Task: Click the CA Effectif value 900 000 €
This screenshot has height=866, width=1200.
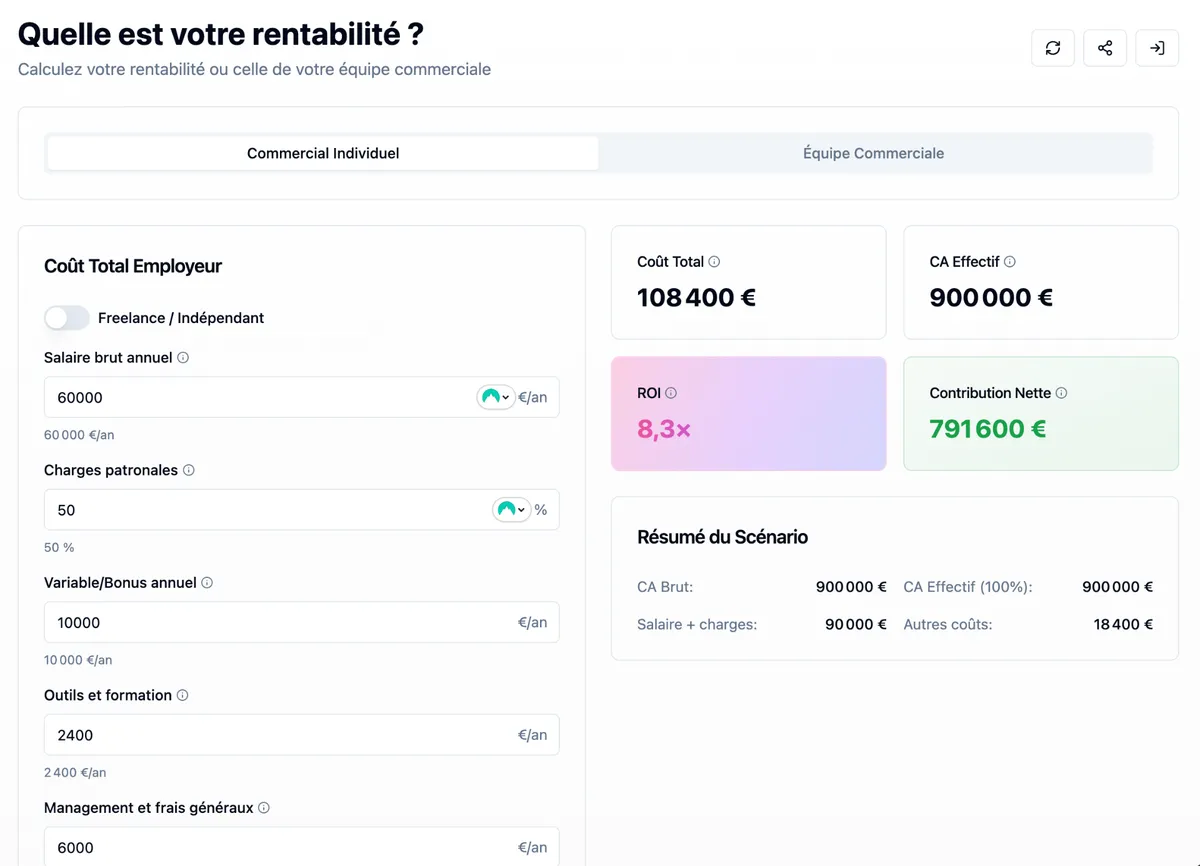Action: [x=991, y=297]
